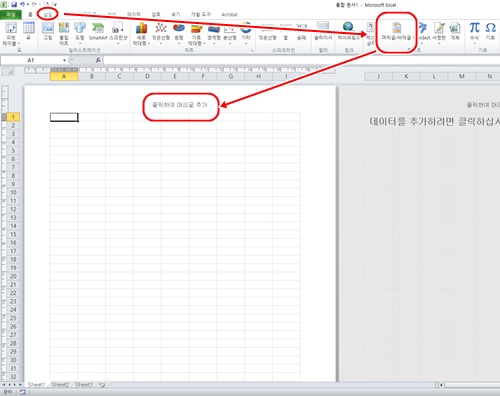Select column K header on second page

406,76
